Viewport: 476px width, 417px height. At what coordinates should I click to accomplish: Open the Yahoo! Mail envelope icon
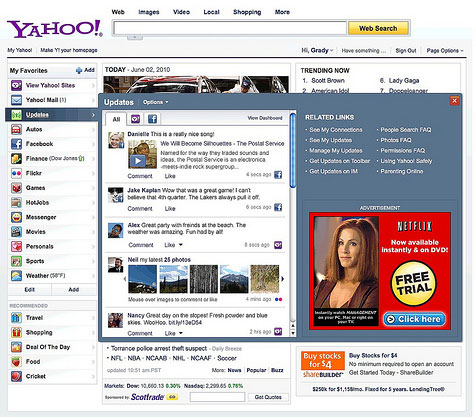[16, 100]
